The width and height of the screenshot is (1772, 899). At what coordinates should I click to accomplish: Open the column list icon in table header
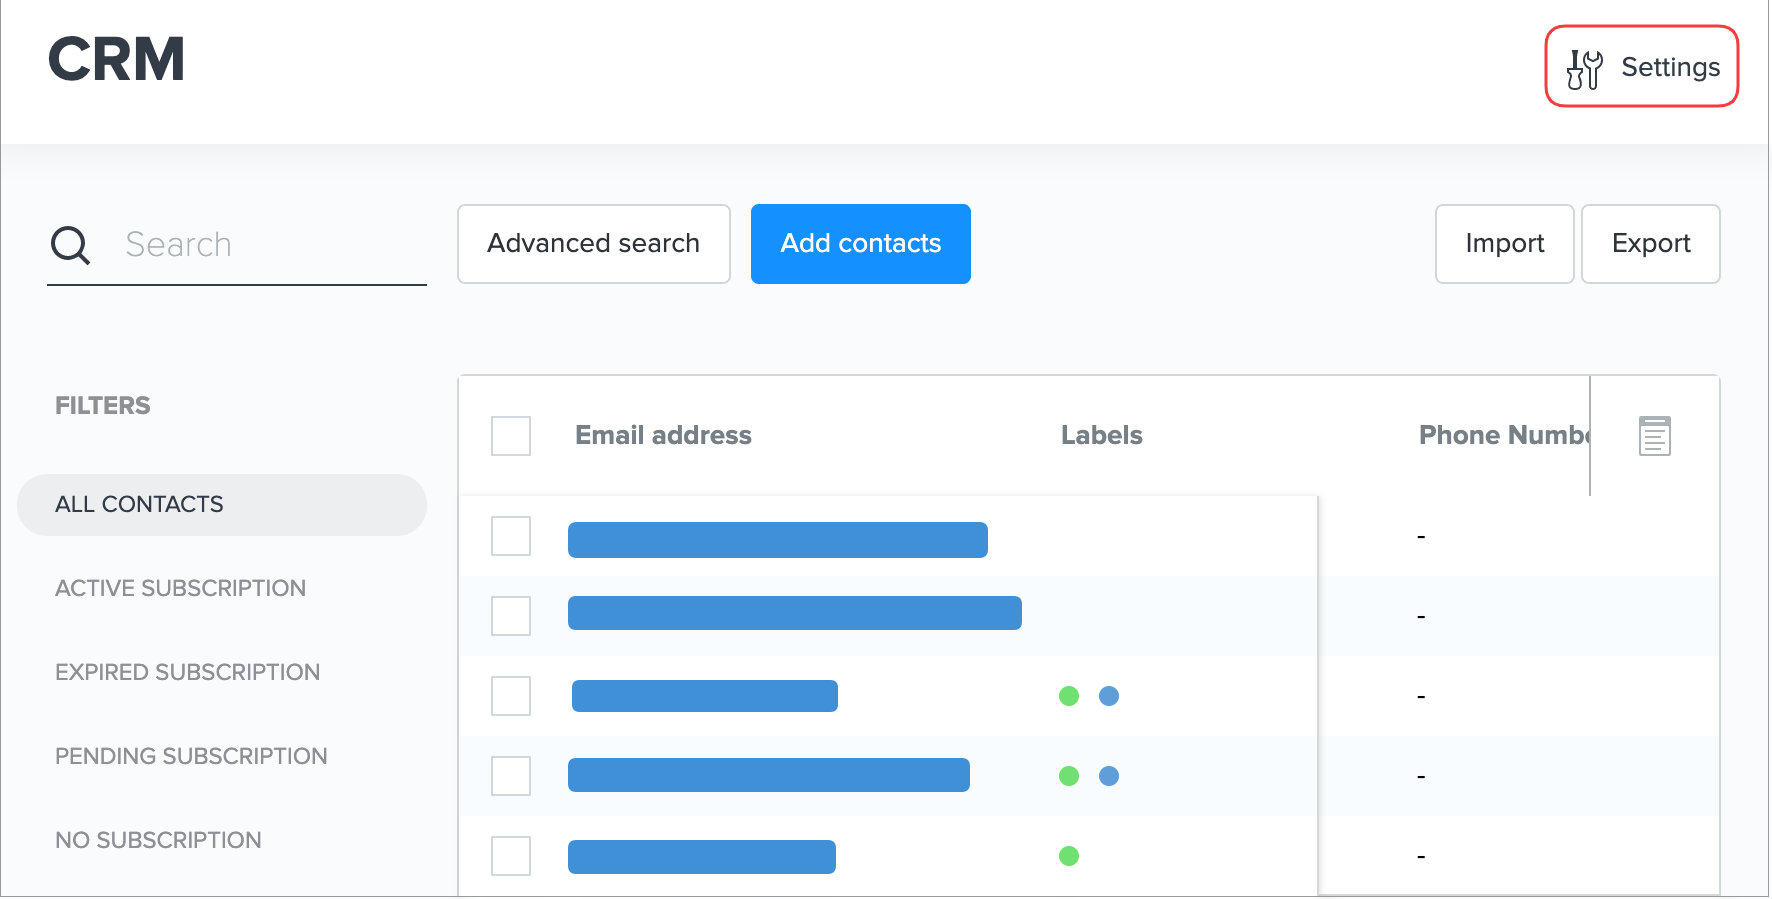tap(1654, 436)
